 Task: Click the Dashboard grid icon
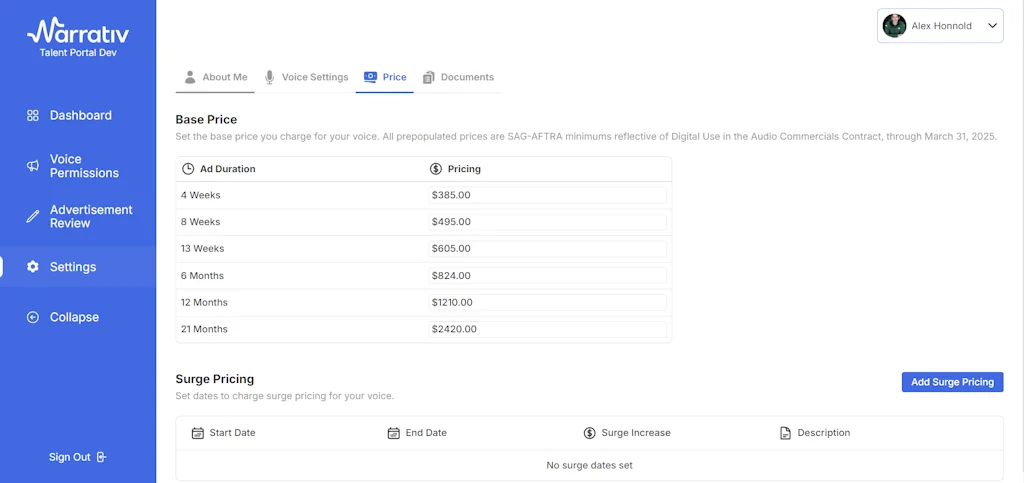pyautogui.click(x=33, y=116)
